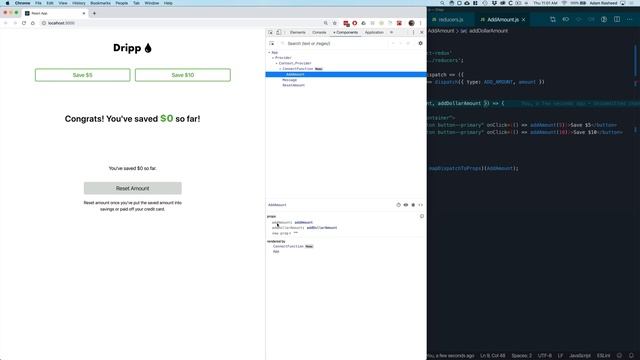Bookmark this page with star icon

[x=335, y=23]
